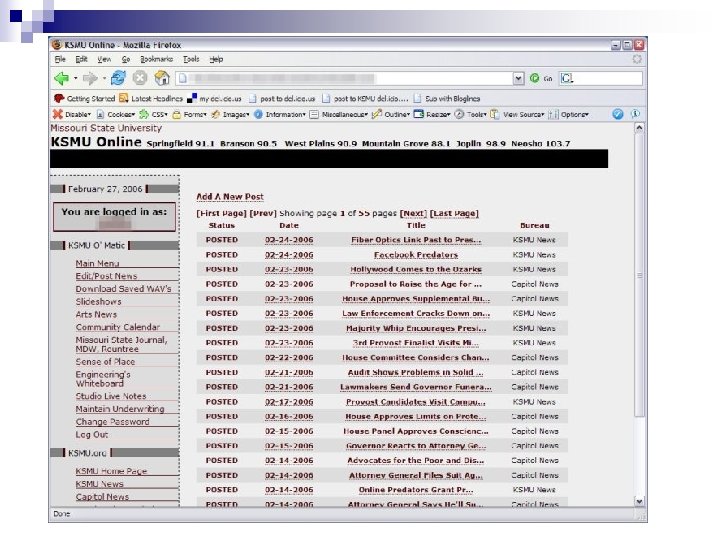720x540 pixels.
Task: Open the Hollywood Comes to the Ozarks post
Action: pos(416,270)
